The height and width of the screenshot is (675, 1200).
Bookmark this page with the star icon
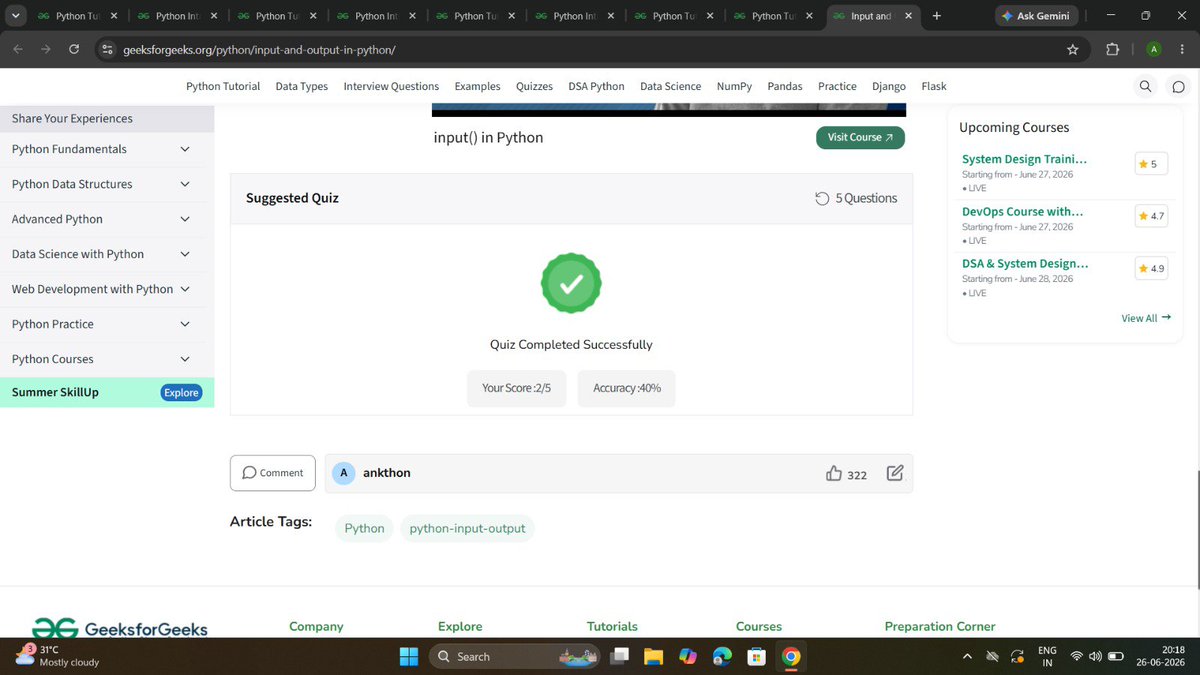pos(1073,50)
